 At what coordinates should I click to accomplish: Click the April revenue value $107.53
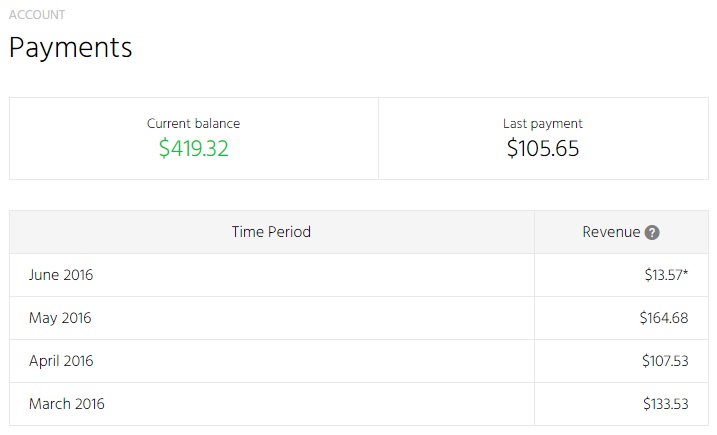coord(665,361)
